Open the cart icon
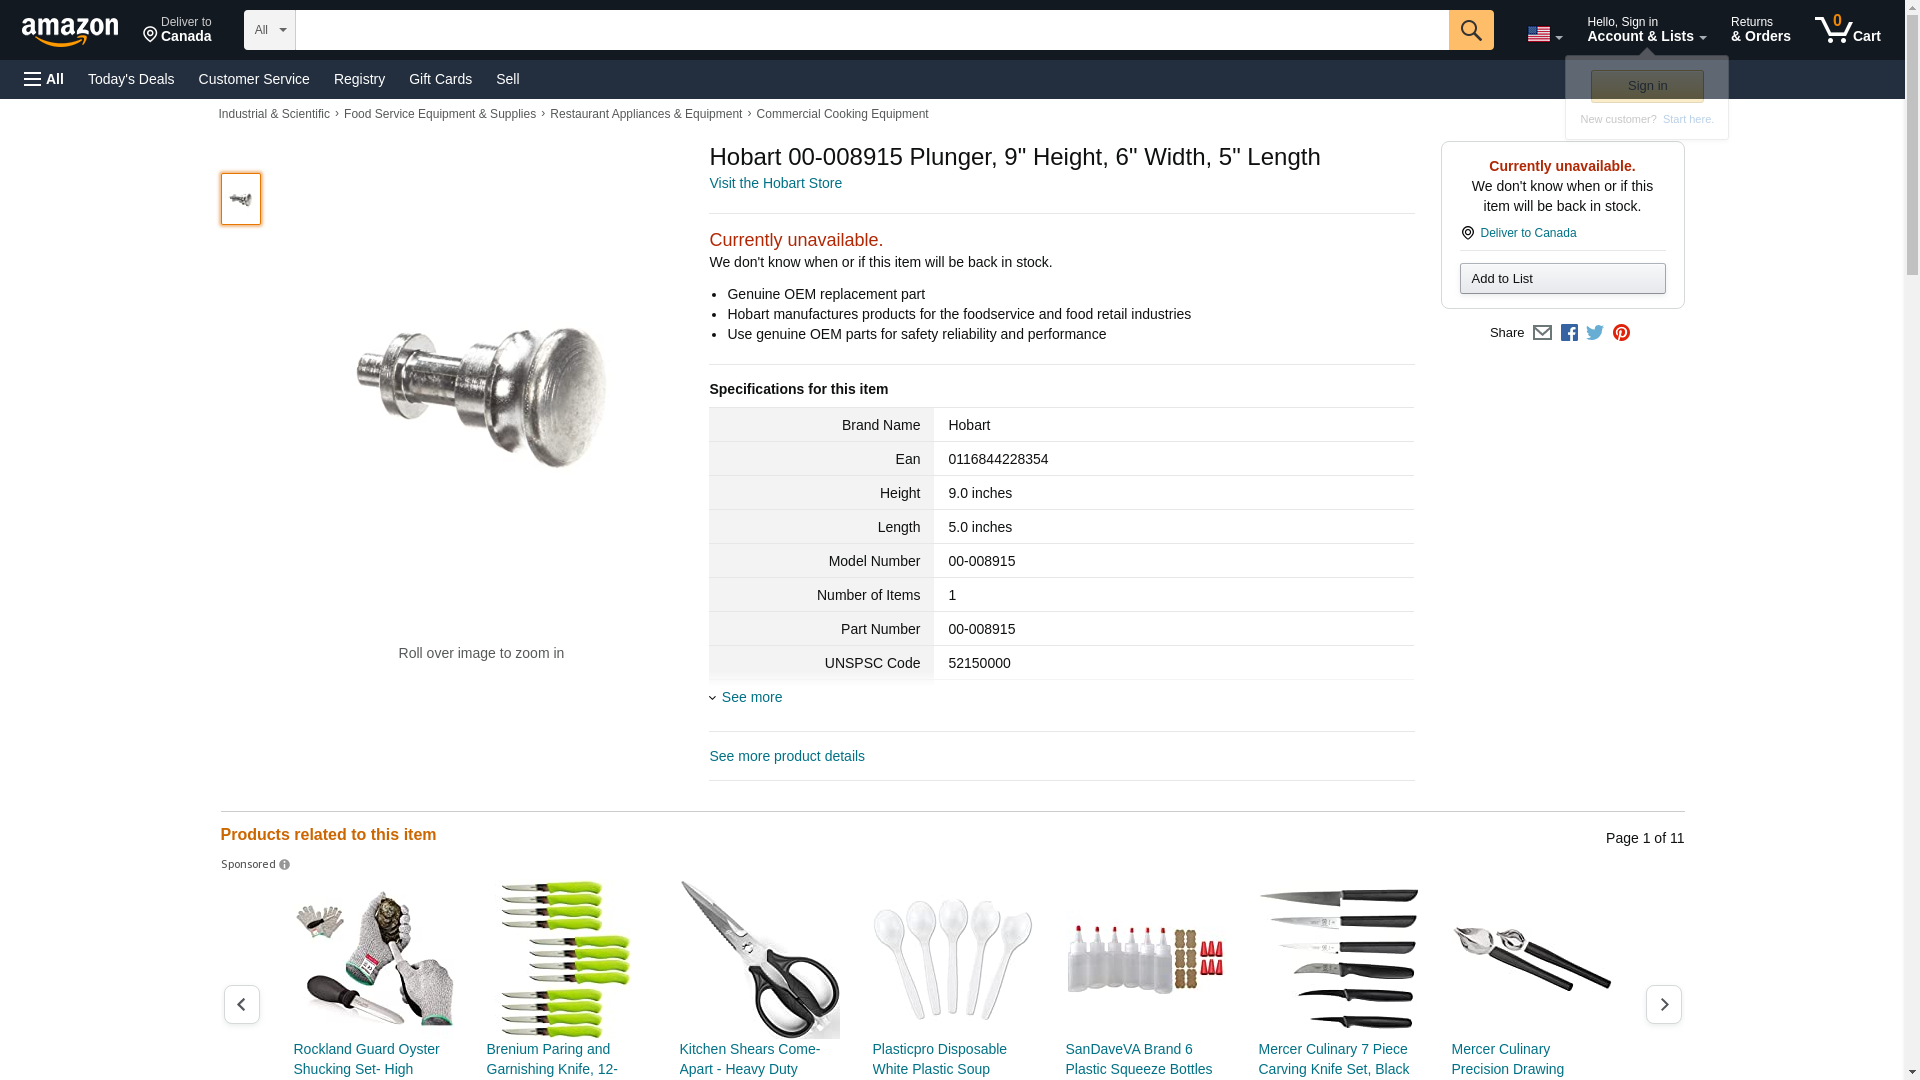Screen dimensions: 1920x1080 click(1848, 30)
